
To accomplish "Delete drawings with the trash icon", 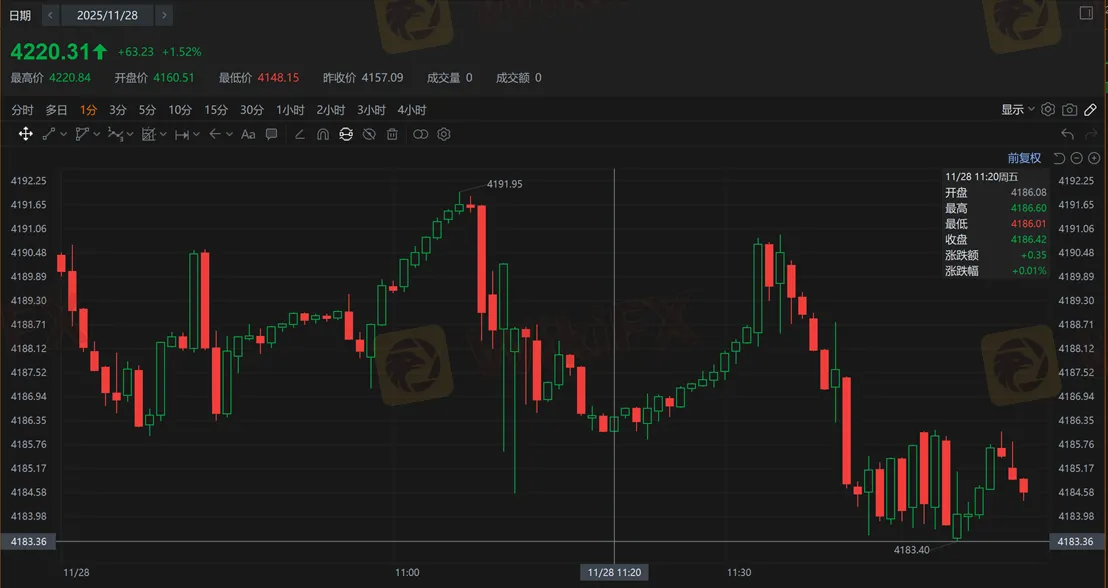I will pos(392,134).
